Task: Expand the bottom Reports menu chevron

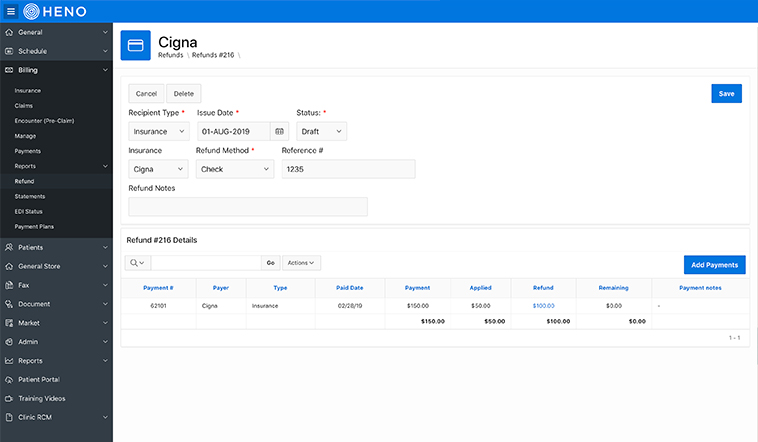Action: [105, 361]
